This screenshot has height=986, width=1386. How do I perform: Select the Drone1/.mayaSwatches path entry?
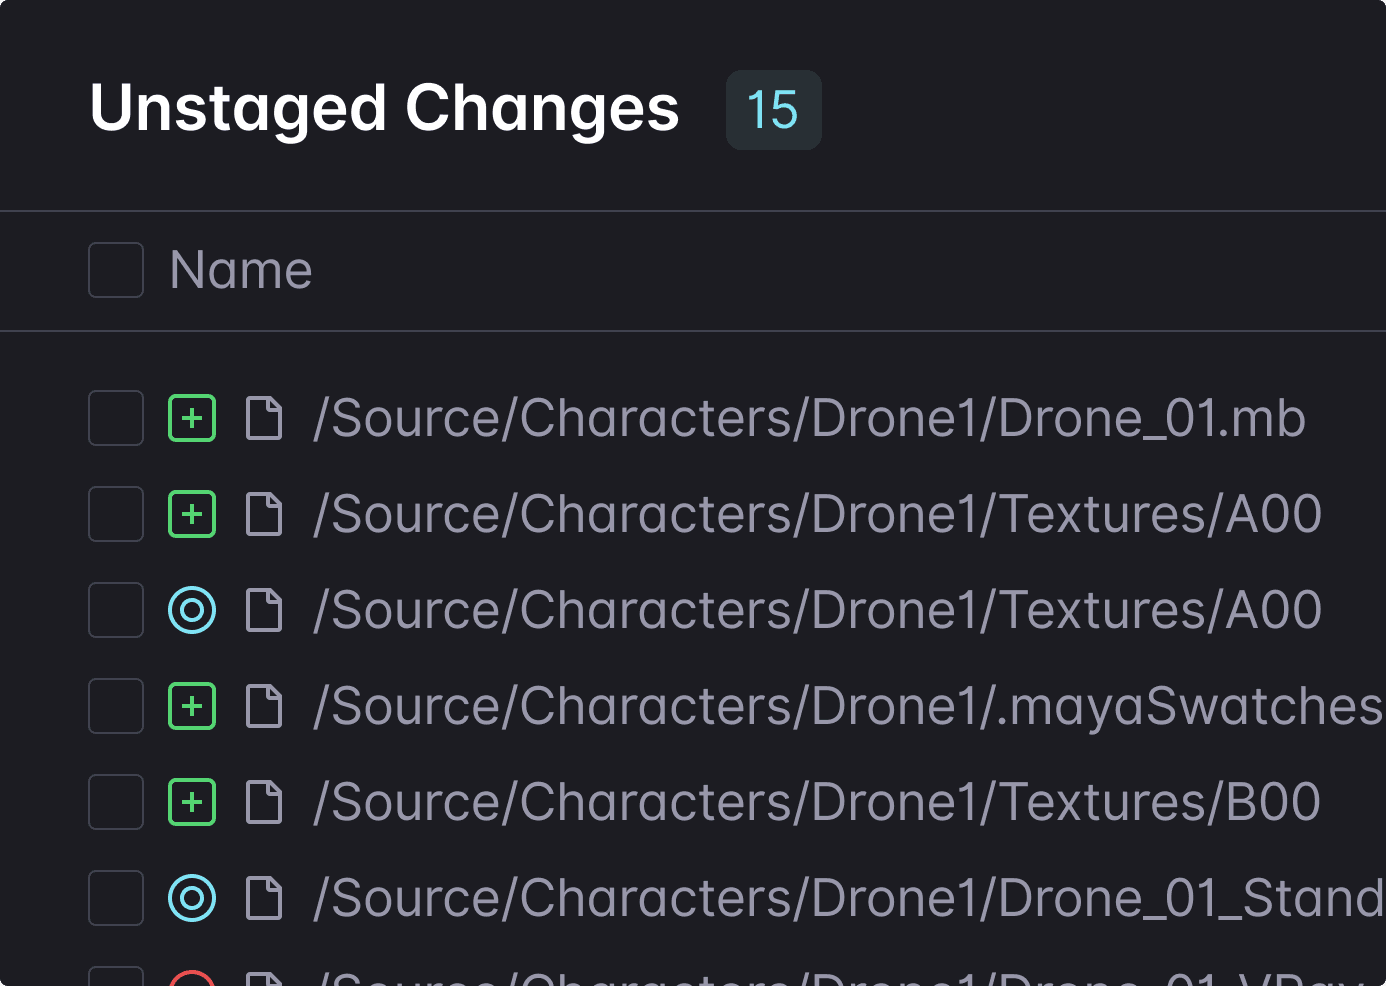click(x=848, y=706)
